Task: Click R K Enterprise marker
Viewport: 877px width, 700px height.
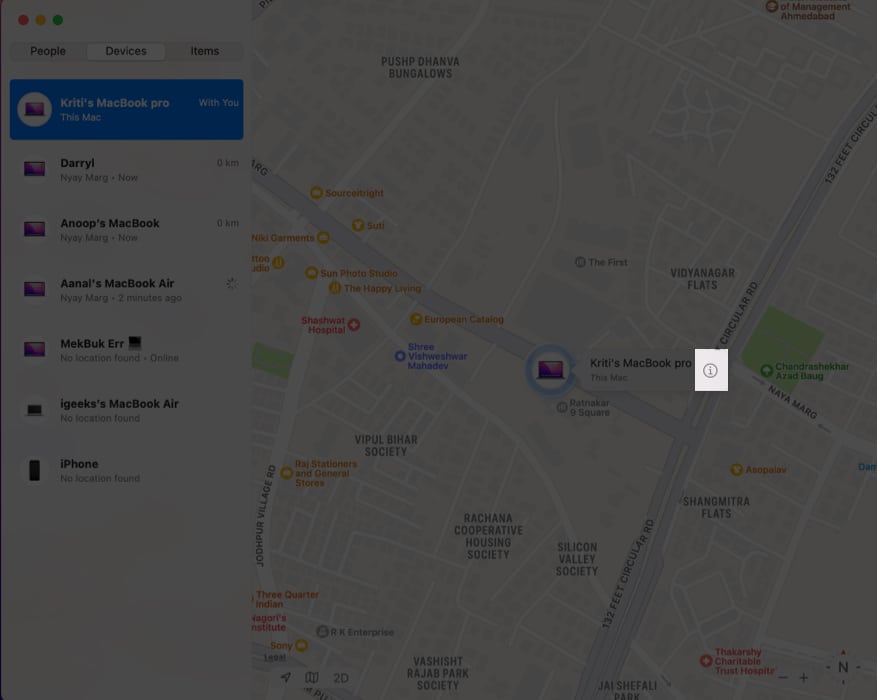Action: (323, 632)
